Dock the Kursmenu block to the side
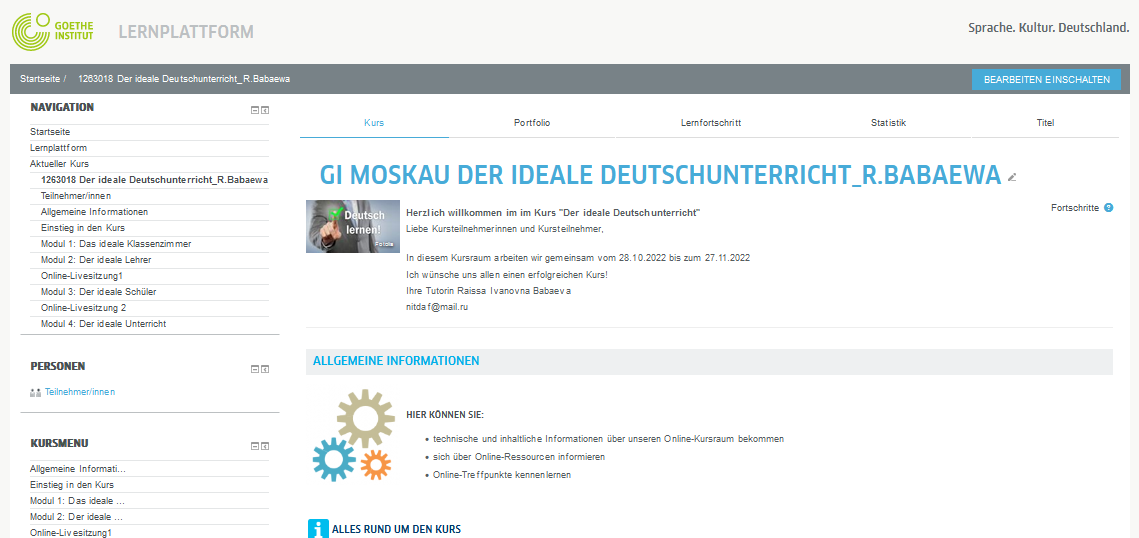Screen dimensions: 1139x538 pos(265,446)
